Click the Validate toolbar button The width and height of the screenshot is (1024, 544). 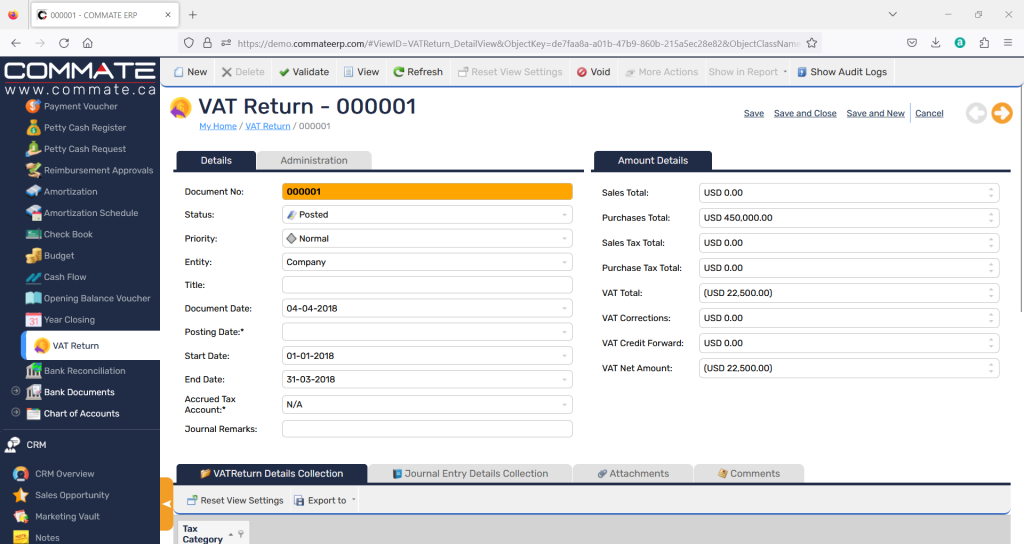coord(304,72)
